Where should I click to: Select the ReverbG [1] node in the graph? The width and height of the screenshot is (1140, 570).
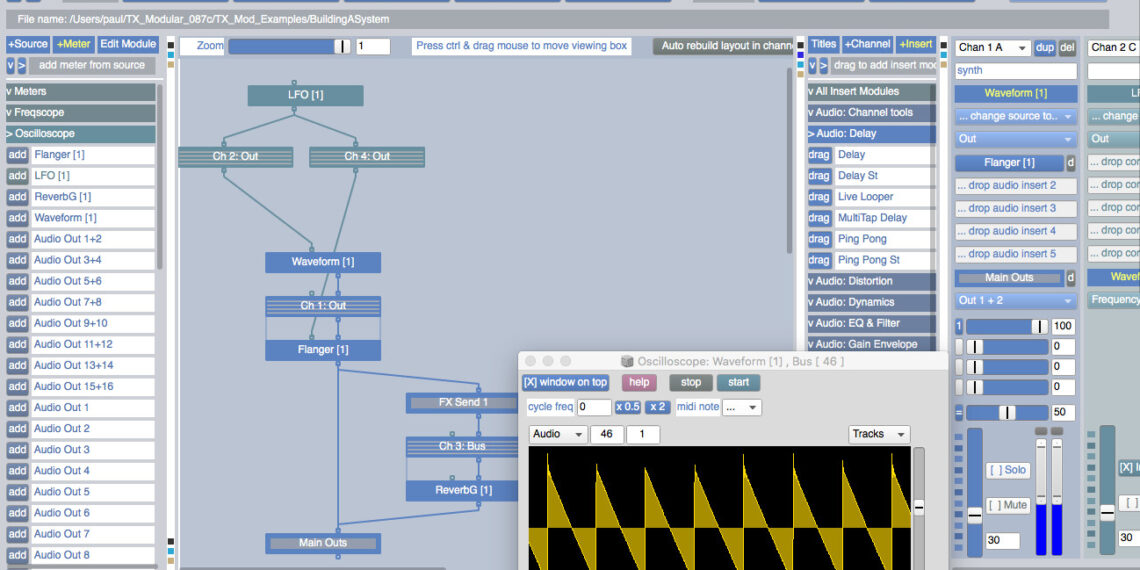point(462,490)
